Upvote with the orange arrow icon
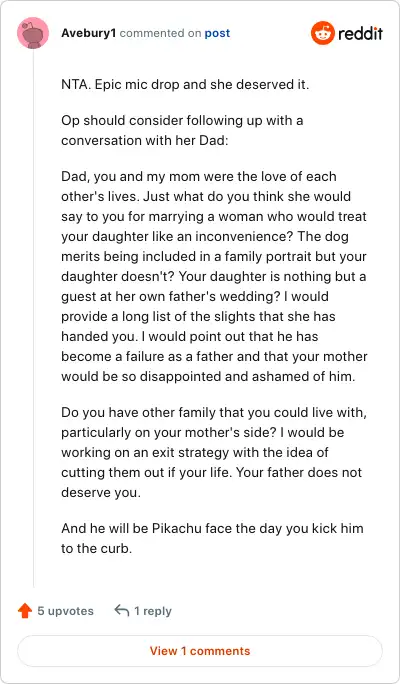This screenshot has width=400, height=684. tap(25, 611)
